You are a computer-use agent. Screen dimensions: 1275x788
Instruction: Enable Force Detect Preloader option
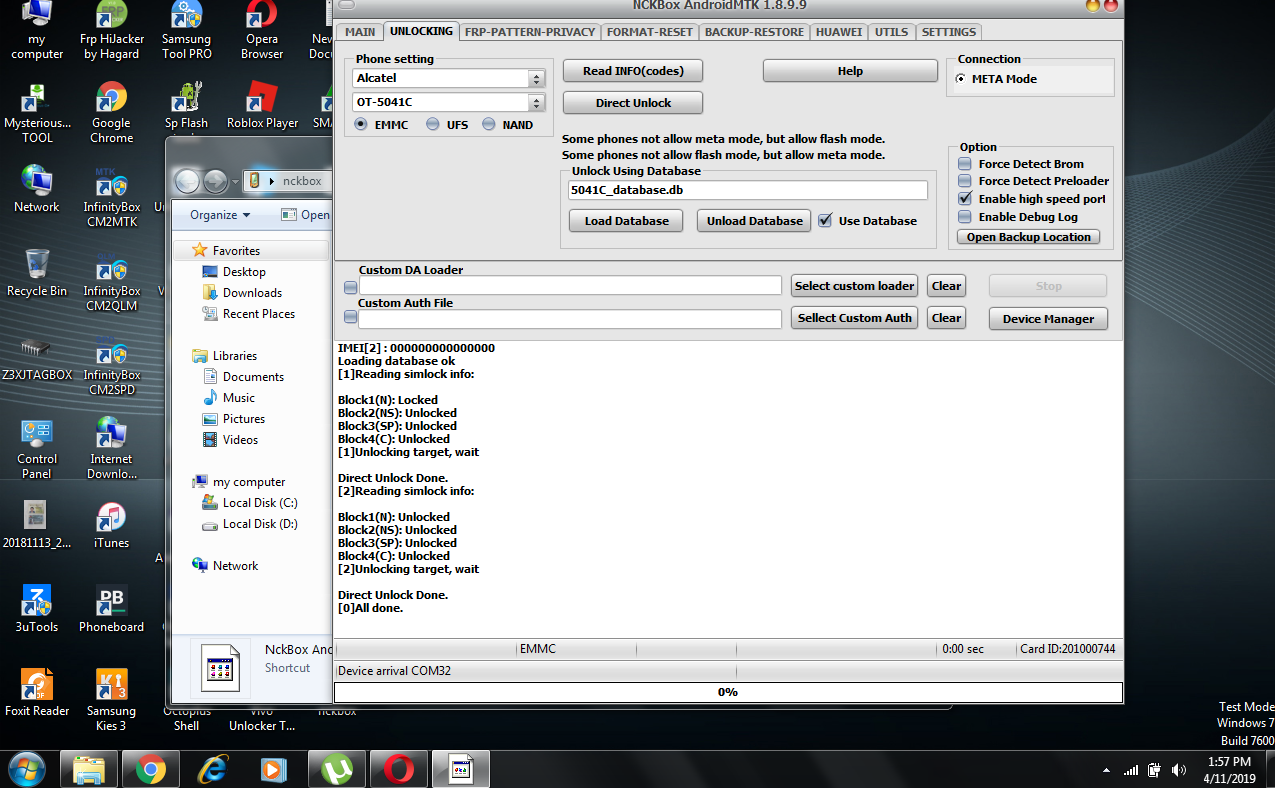pos(965,181)
